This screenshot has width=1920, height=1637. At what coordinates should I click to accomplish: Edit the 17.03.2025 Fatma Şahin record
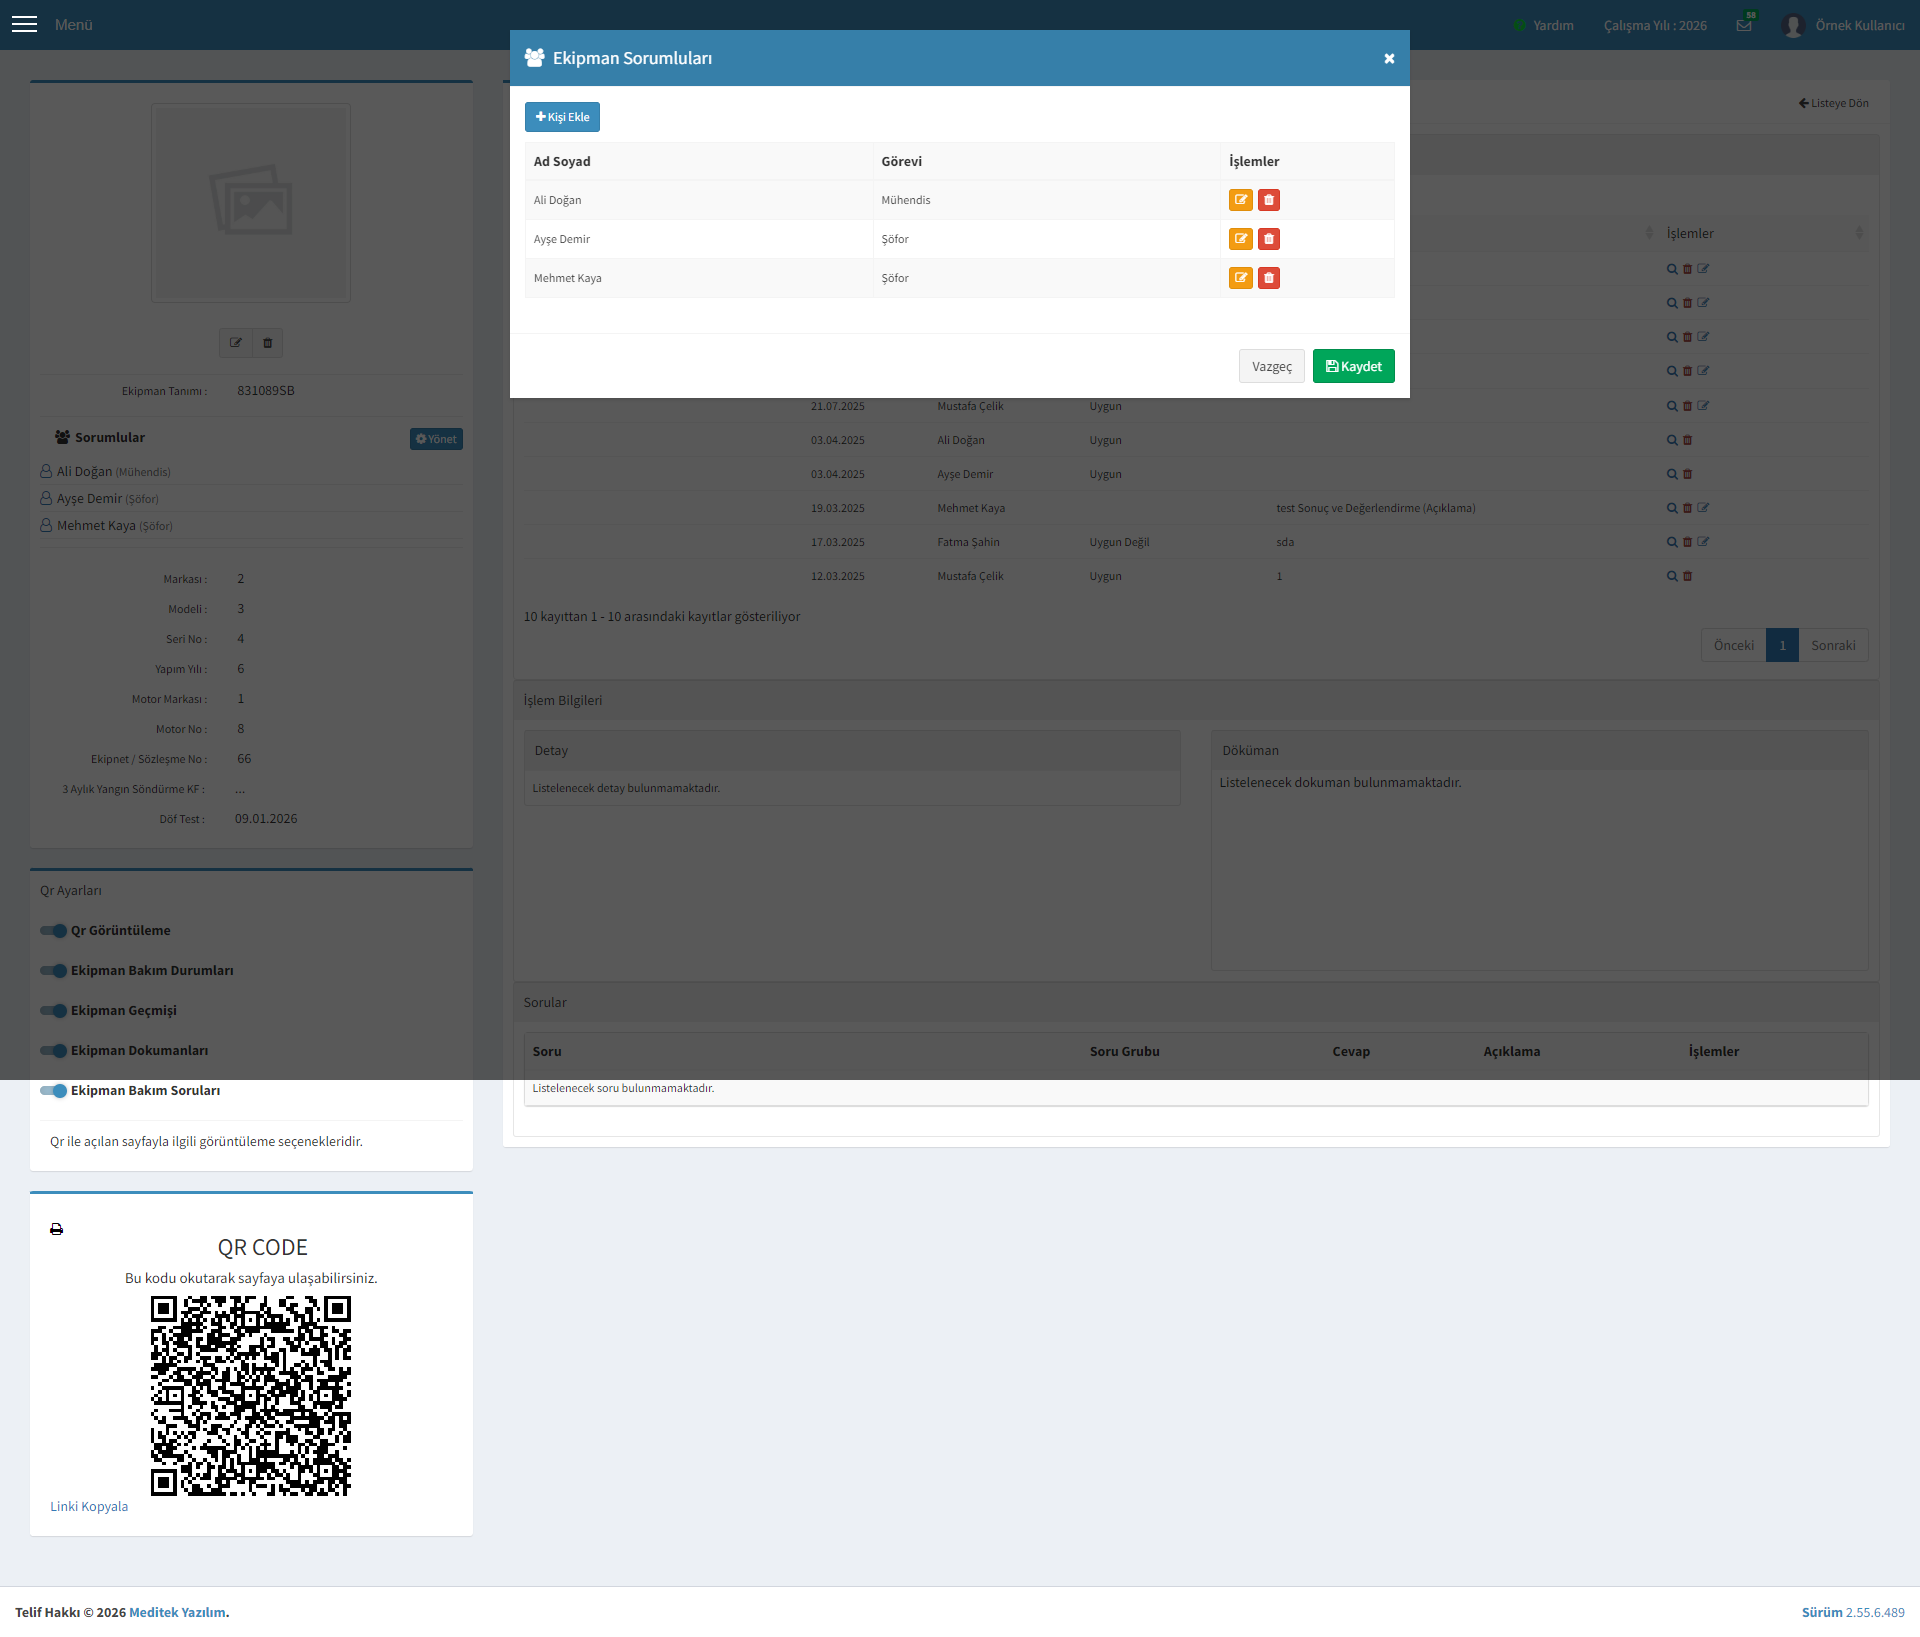pyautogui.click(x=1703, y=542)
